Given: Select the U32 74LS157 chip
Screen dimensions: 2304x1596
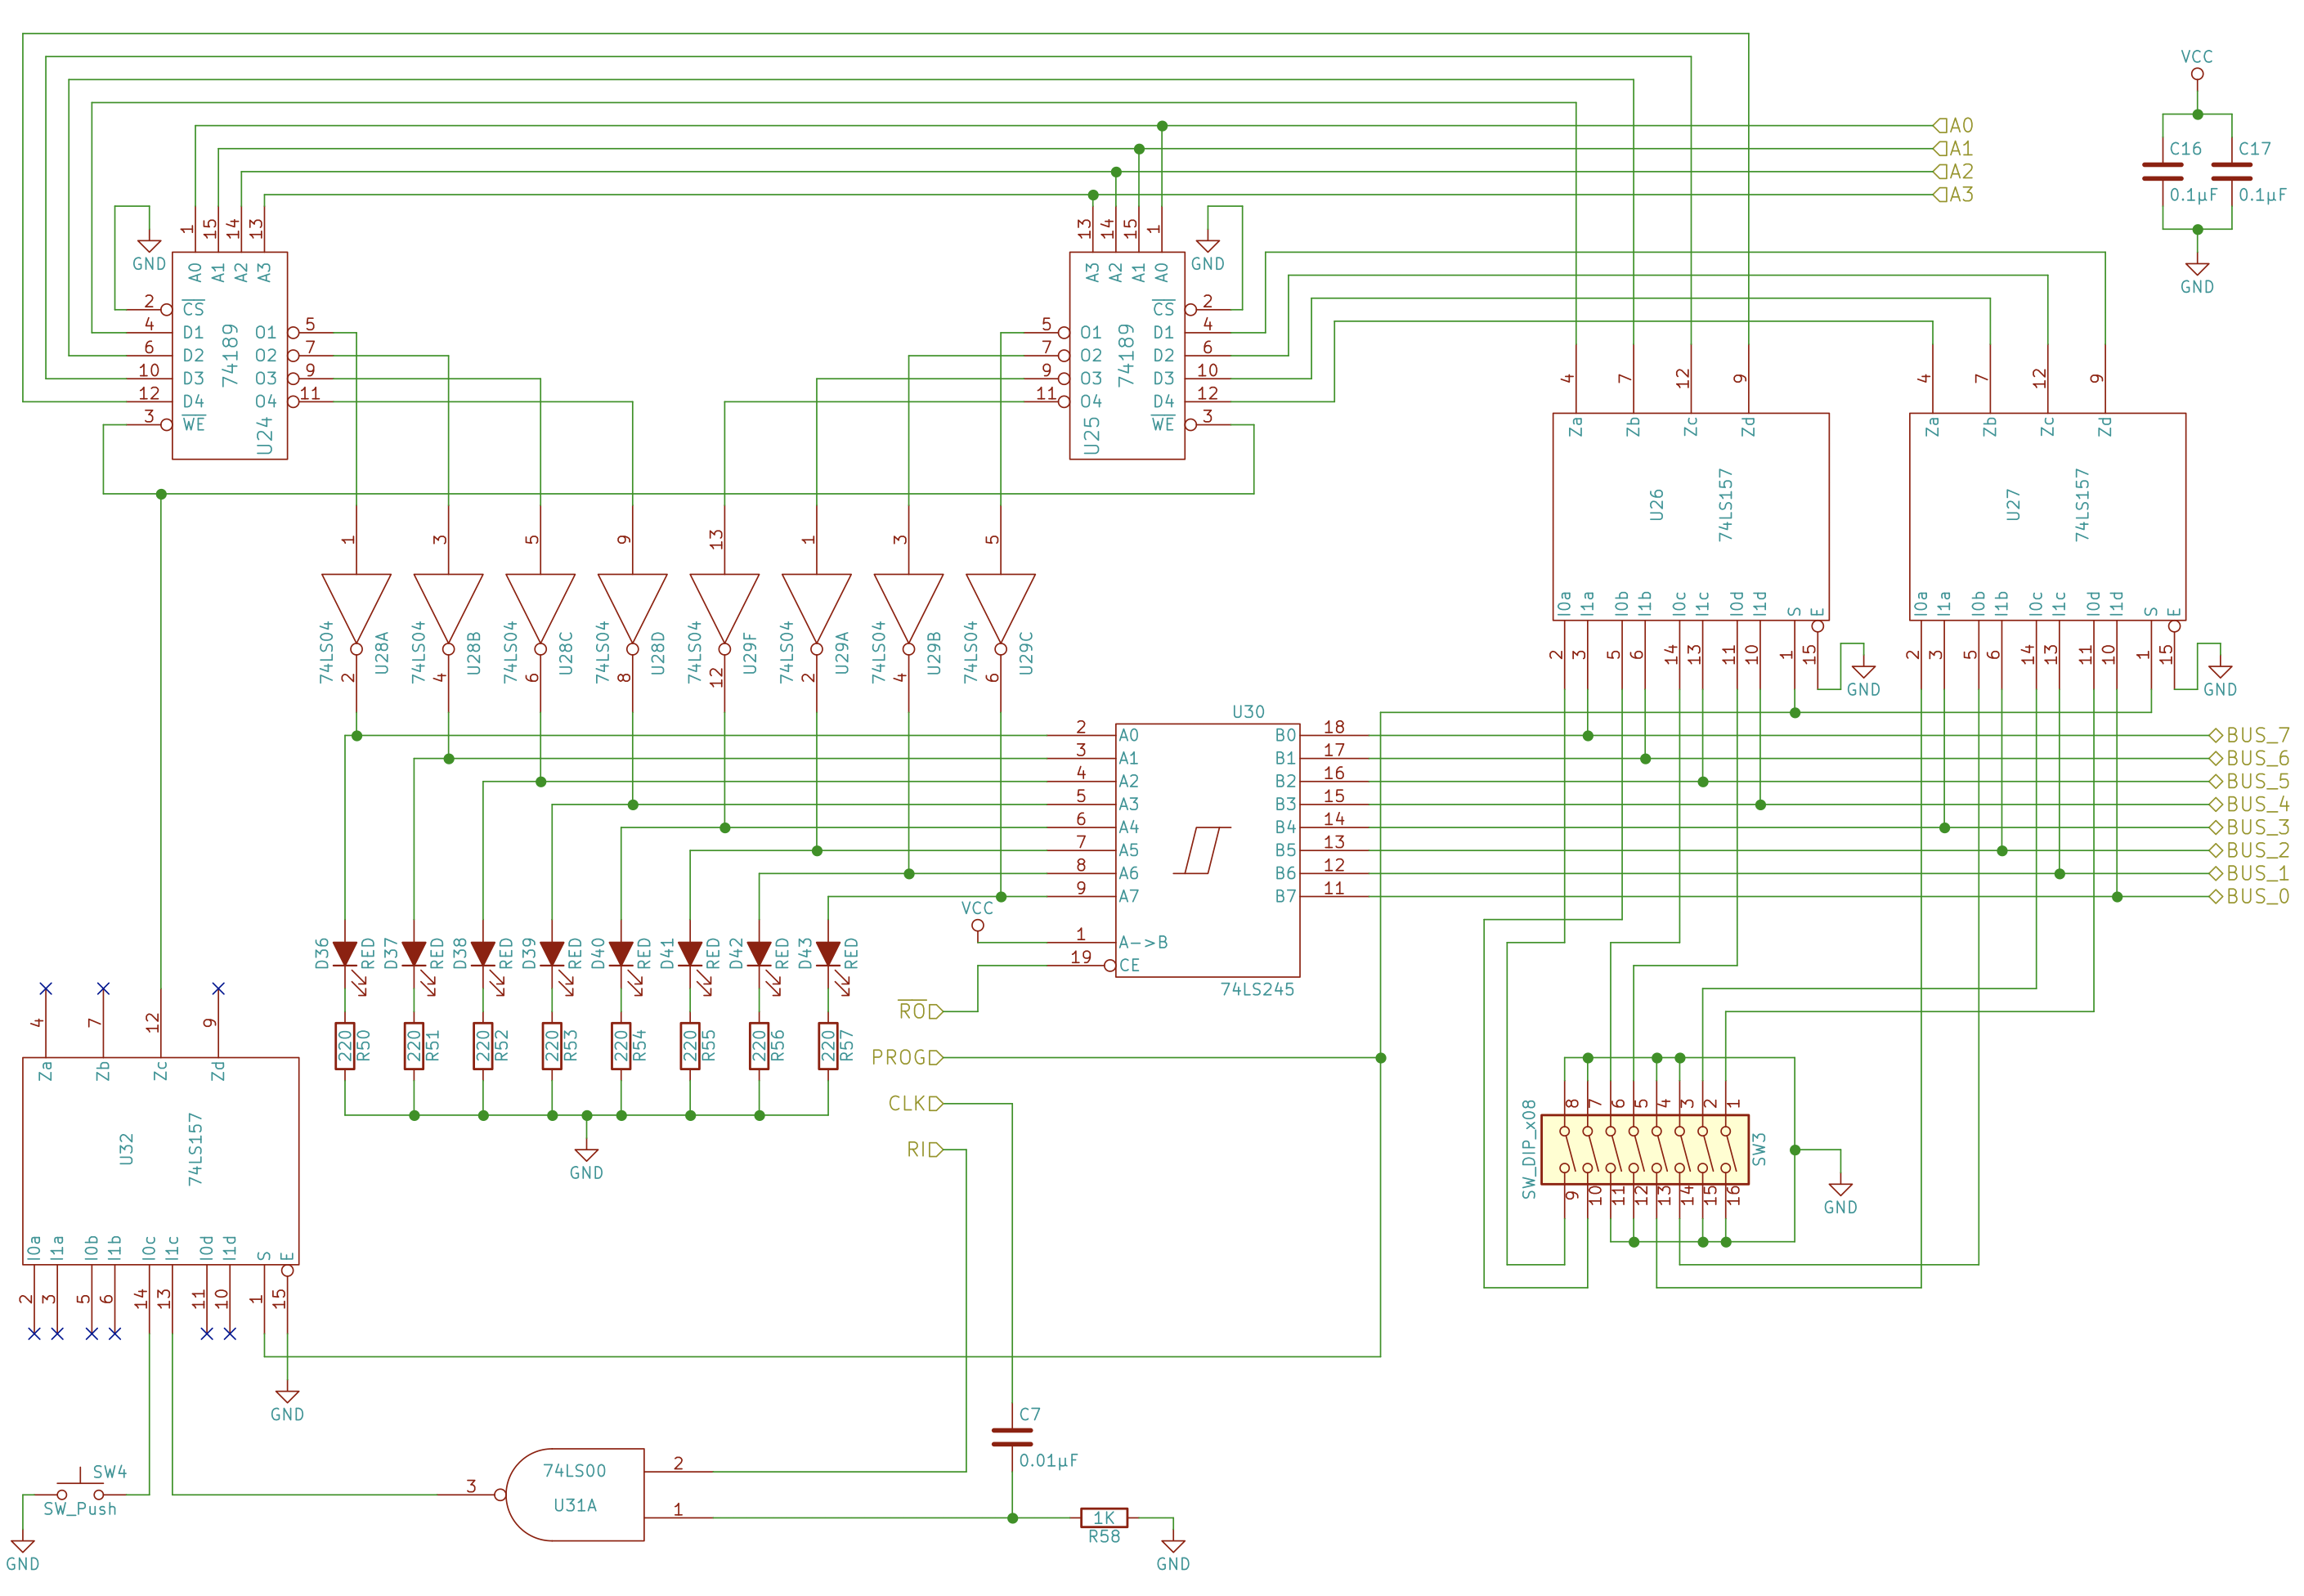Looking at the screenshot, I should click(160, 1160).
